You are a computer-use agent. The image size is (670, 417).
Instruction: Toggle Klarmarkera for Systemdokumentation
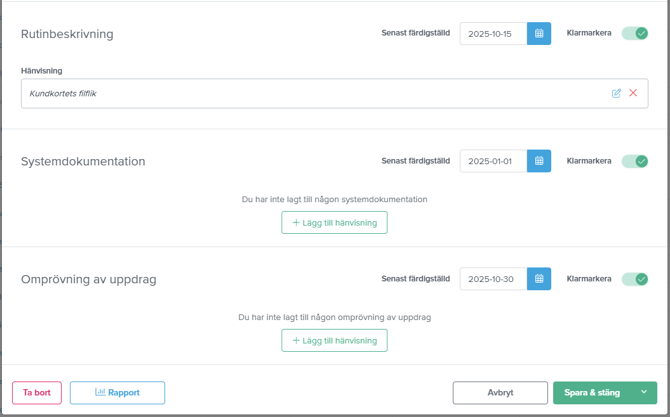635,161
